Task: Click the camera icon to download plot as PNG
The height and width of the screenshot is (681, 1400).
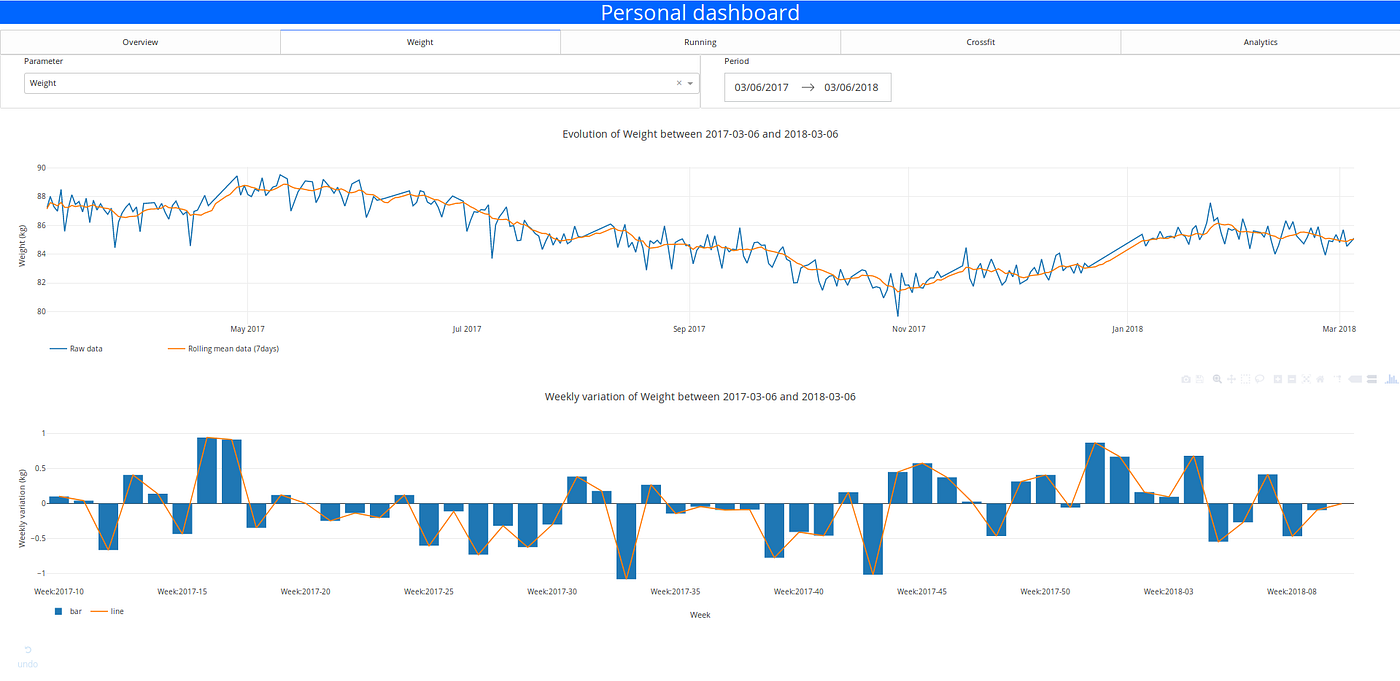Action: pyautogui.click(x=1186, y=379)
